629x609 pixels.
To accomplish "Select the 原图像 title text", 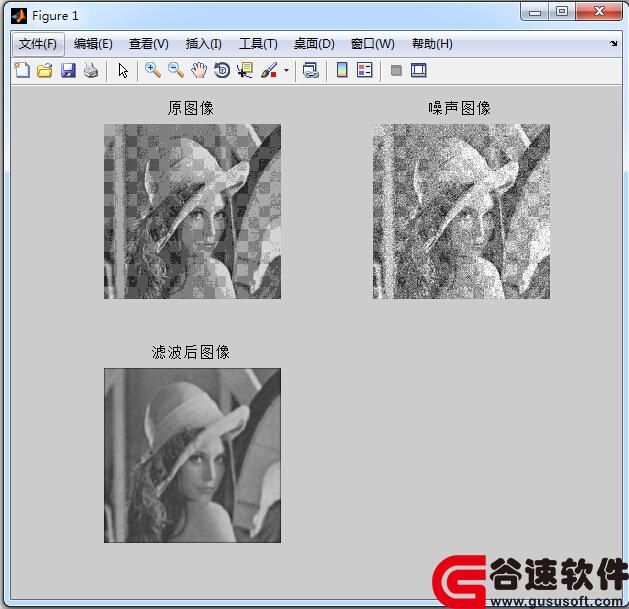I will (191, 108).
